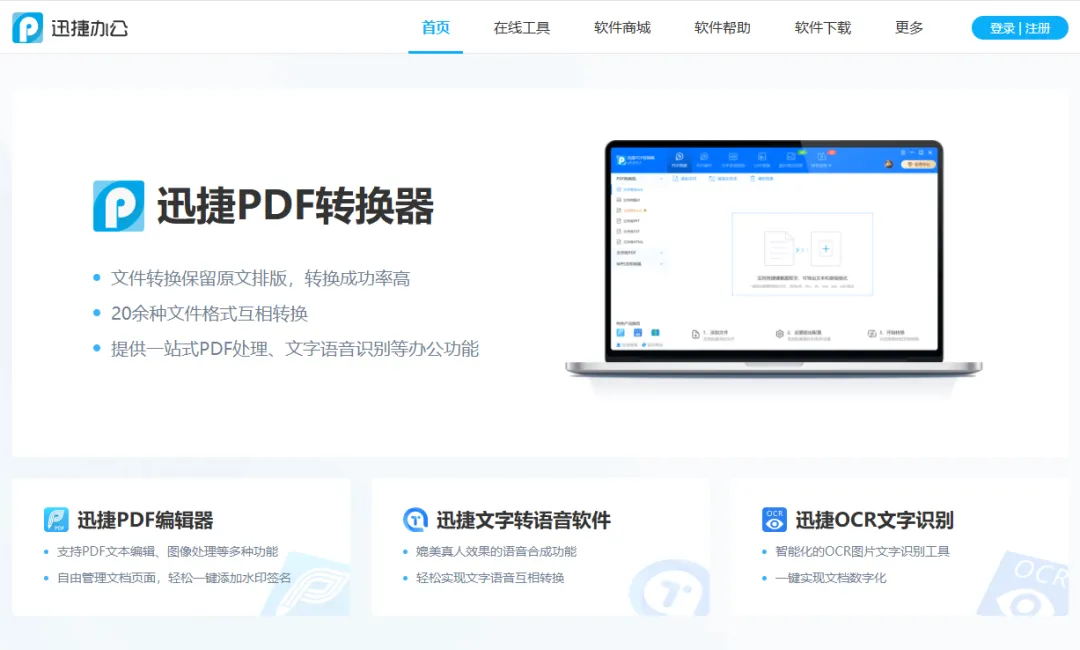This screenshot has width=1080, height=650.
Task: Expand the 更多 navigation menu
Action: tap(909, 28)
